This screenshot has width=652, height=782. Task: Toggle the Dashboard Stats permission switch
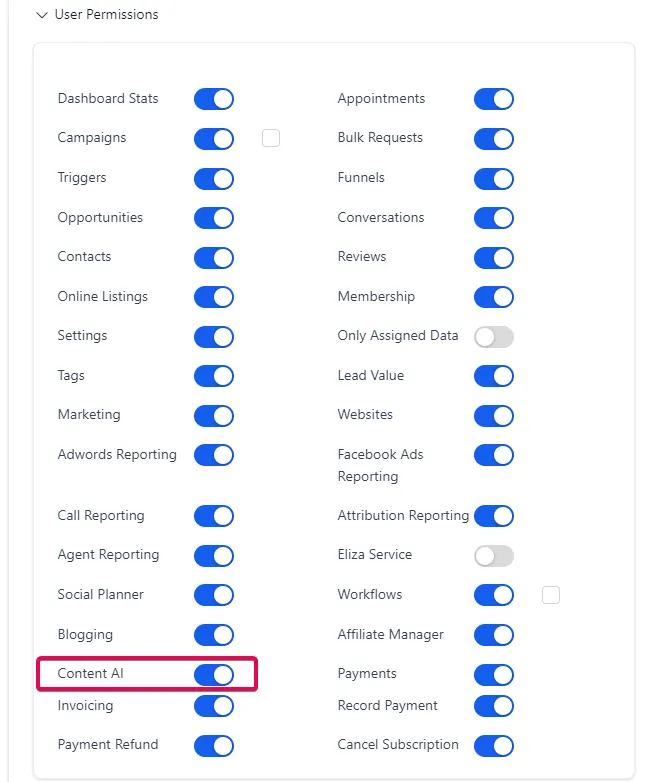[x=214, y=99]
